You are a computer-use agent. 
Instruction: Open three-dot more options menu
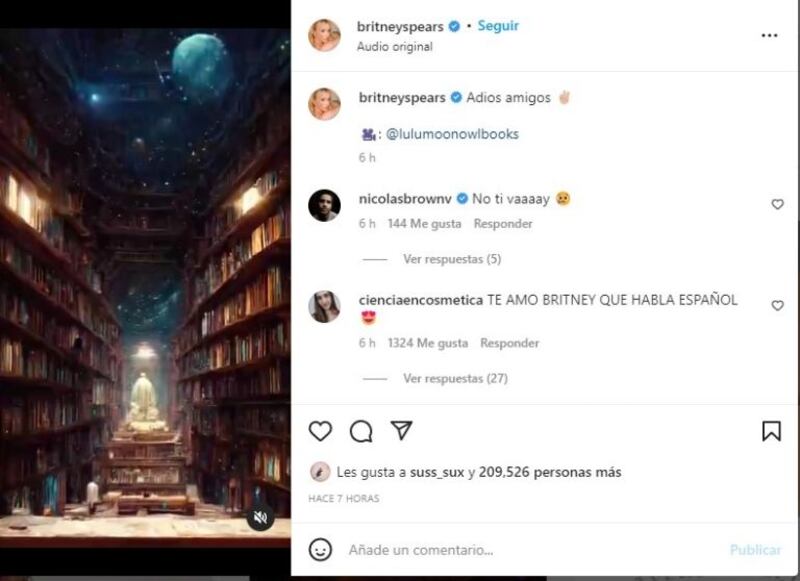[769, 35]
